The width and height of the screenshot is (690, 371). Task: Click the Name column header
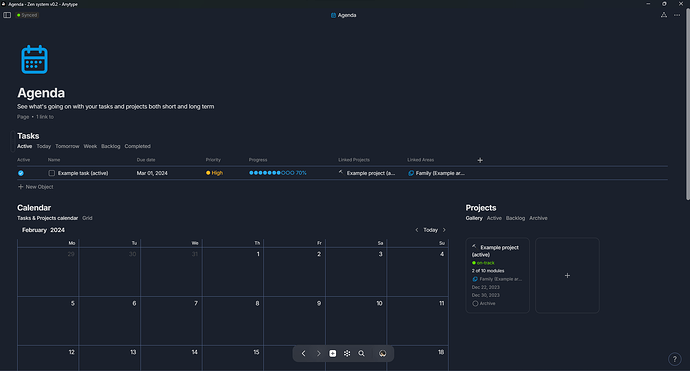click(x=54, y=160)
